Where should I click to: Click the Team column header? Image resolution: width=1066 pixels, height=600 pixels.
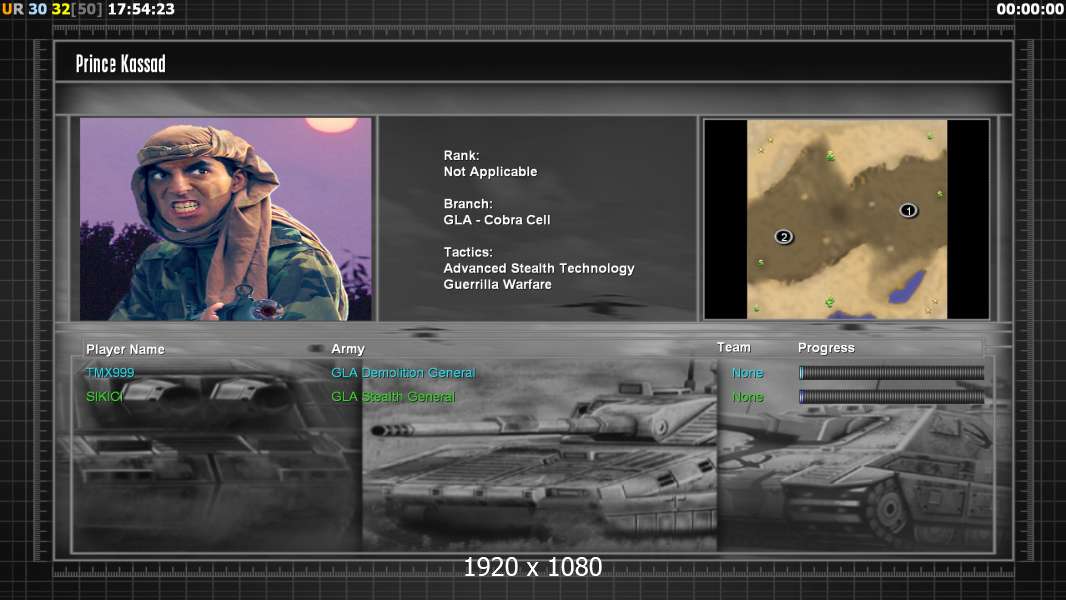[x=734, y=347]
